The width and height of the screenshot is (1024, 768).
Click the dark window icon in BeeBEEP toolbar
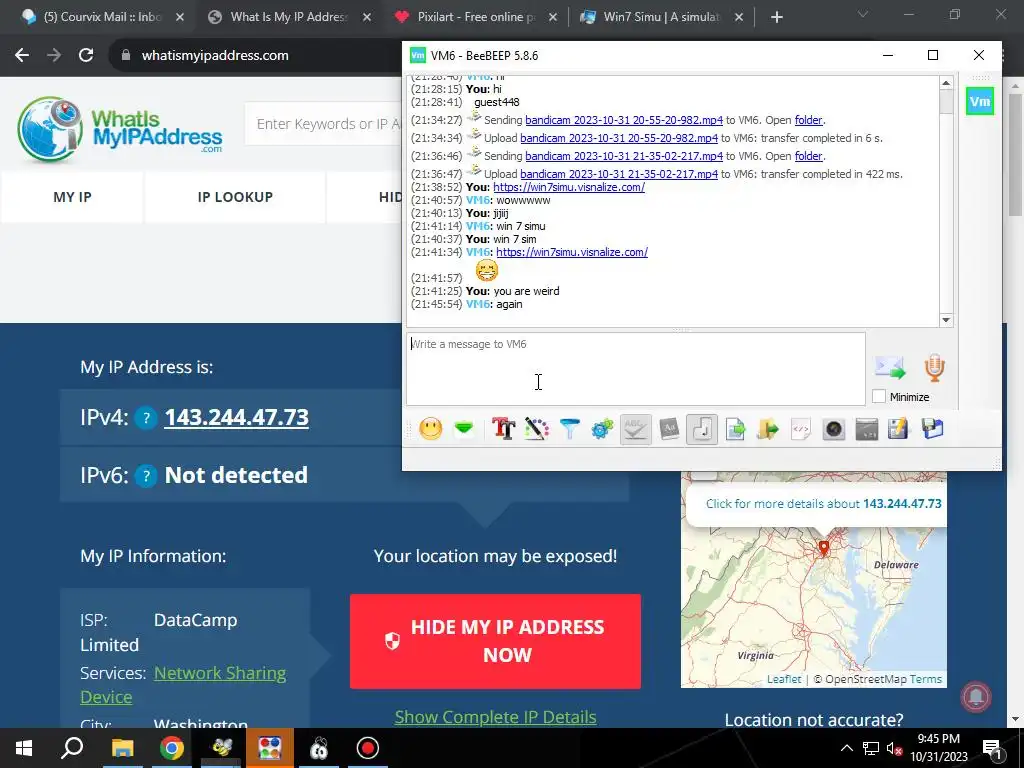coord(867,429)
